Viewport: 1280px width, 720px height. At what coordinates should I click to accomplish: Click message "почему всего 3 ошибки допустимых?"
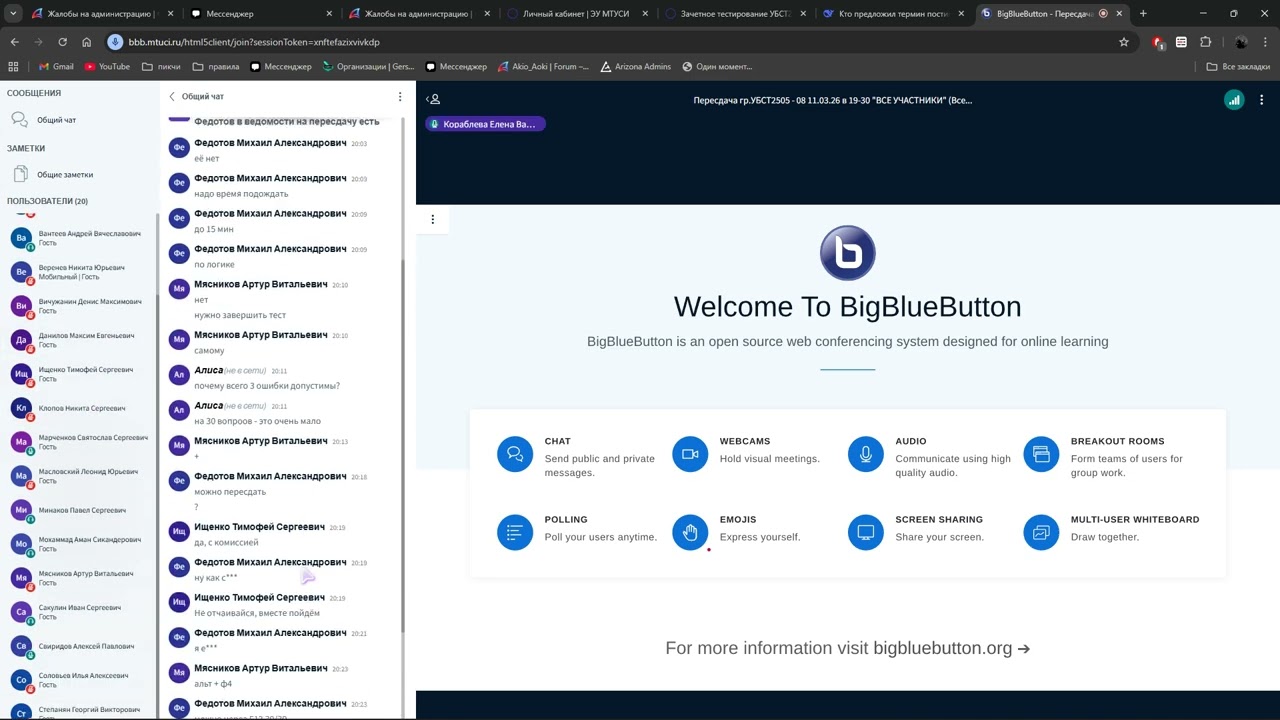[x=267, y=386]
